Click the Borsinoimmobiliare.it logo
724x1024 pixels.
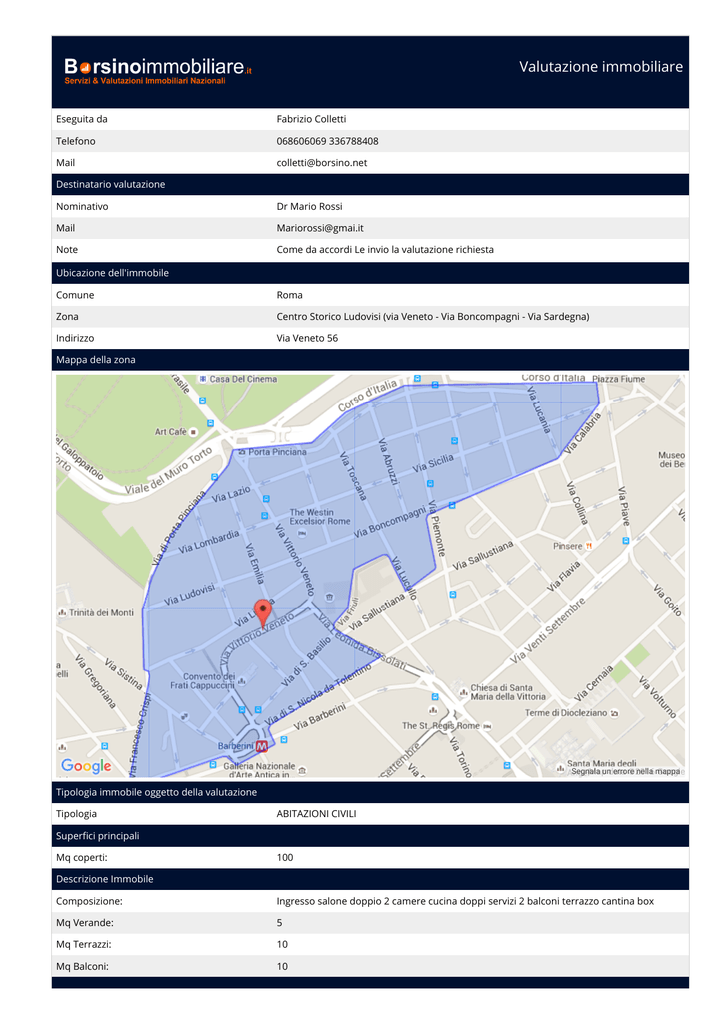point(158,71)
